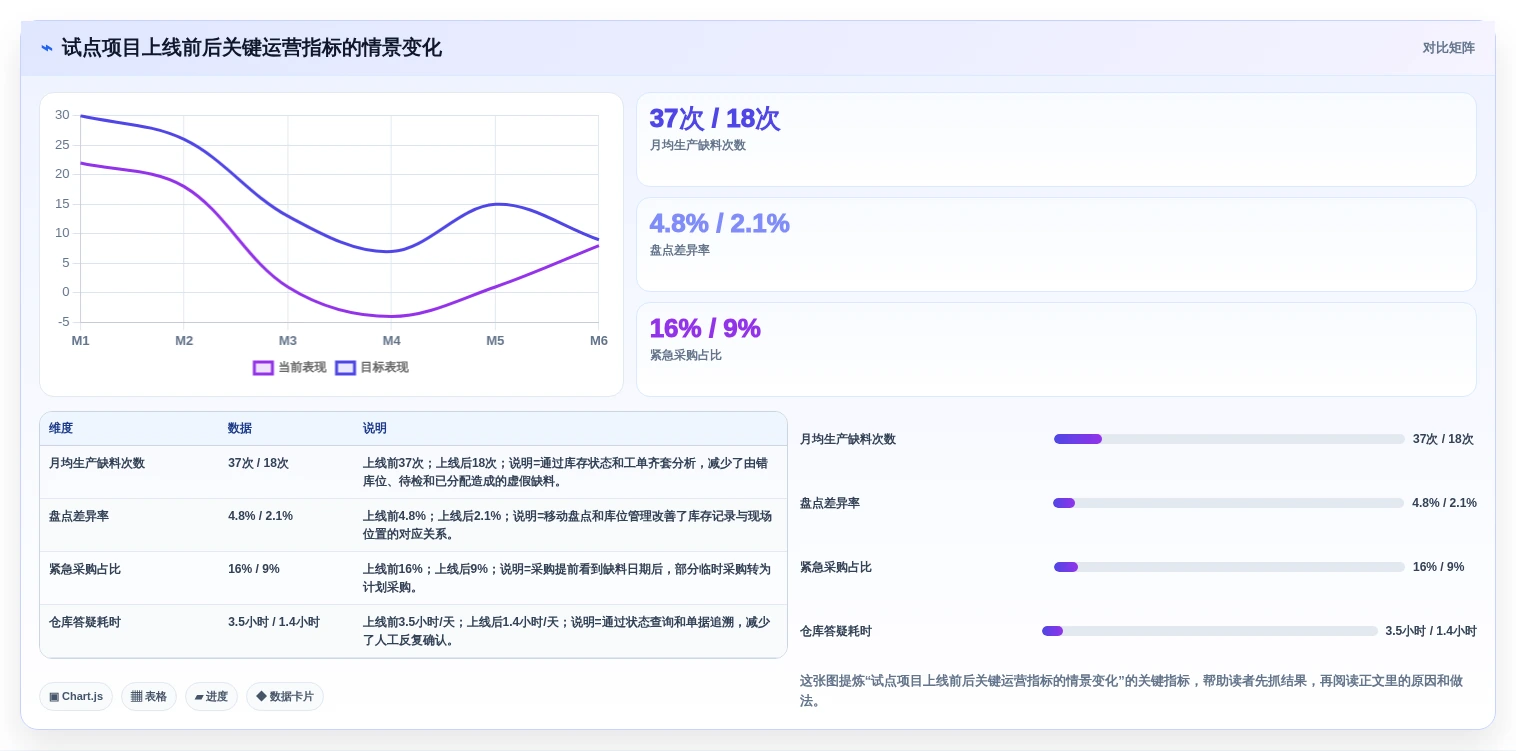Click table cell 月均生产缺料次数
This screenshot has width=1516, height=751.
tap(97, 463)
